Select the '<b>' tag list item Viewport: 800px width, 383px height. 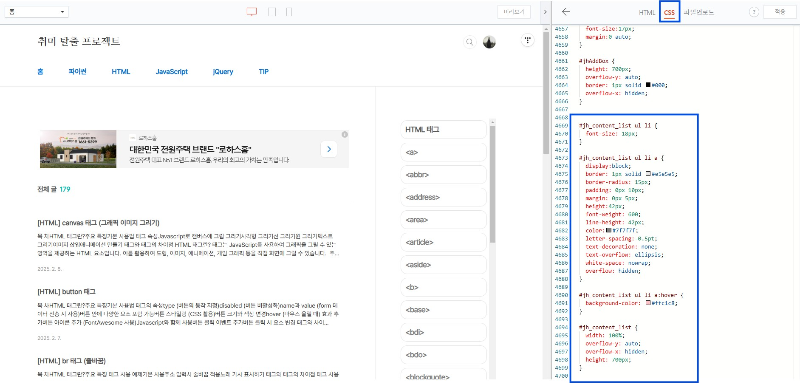point(443,287)
